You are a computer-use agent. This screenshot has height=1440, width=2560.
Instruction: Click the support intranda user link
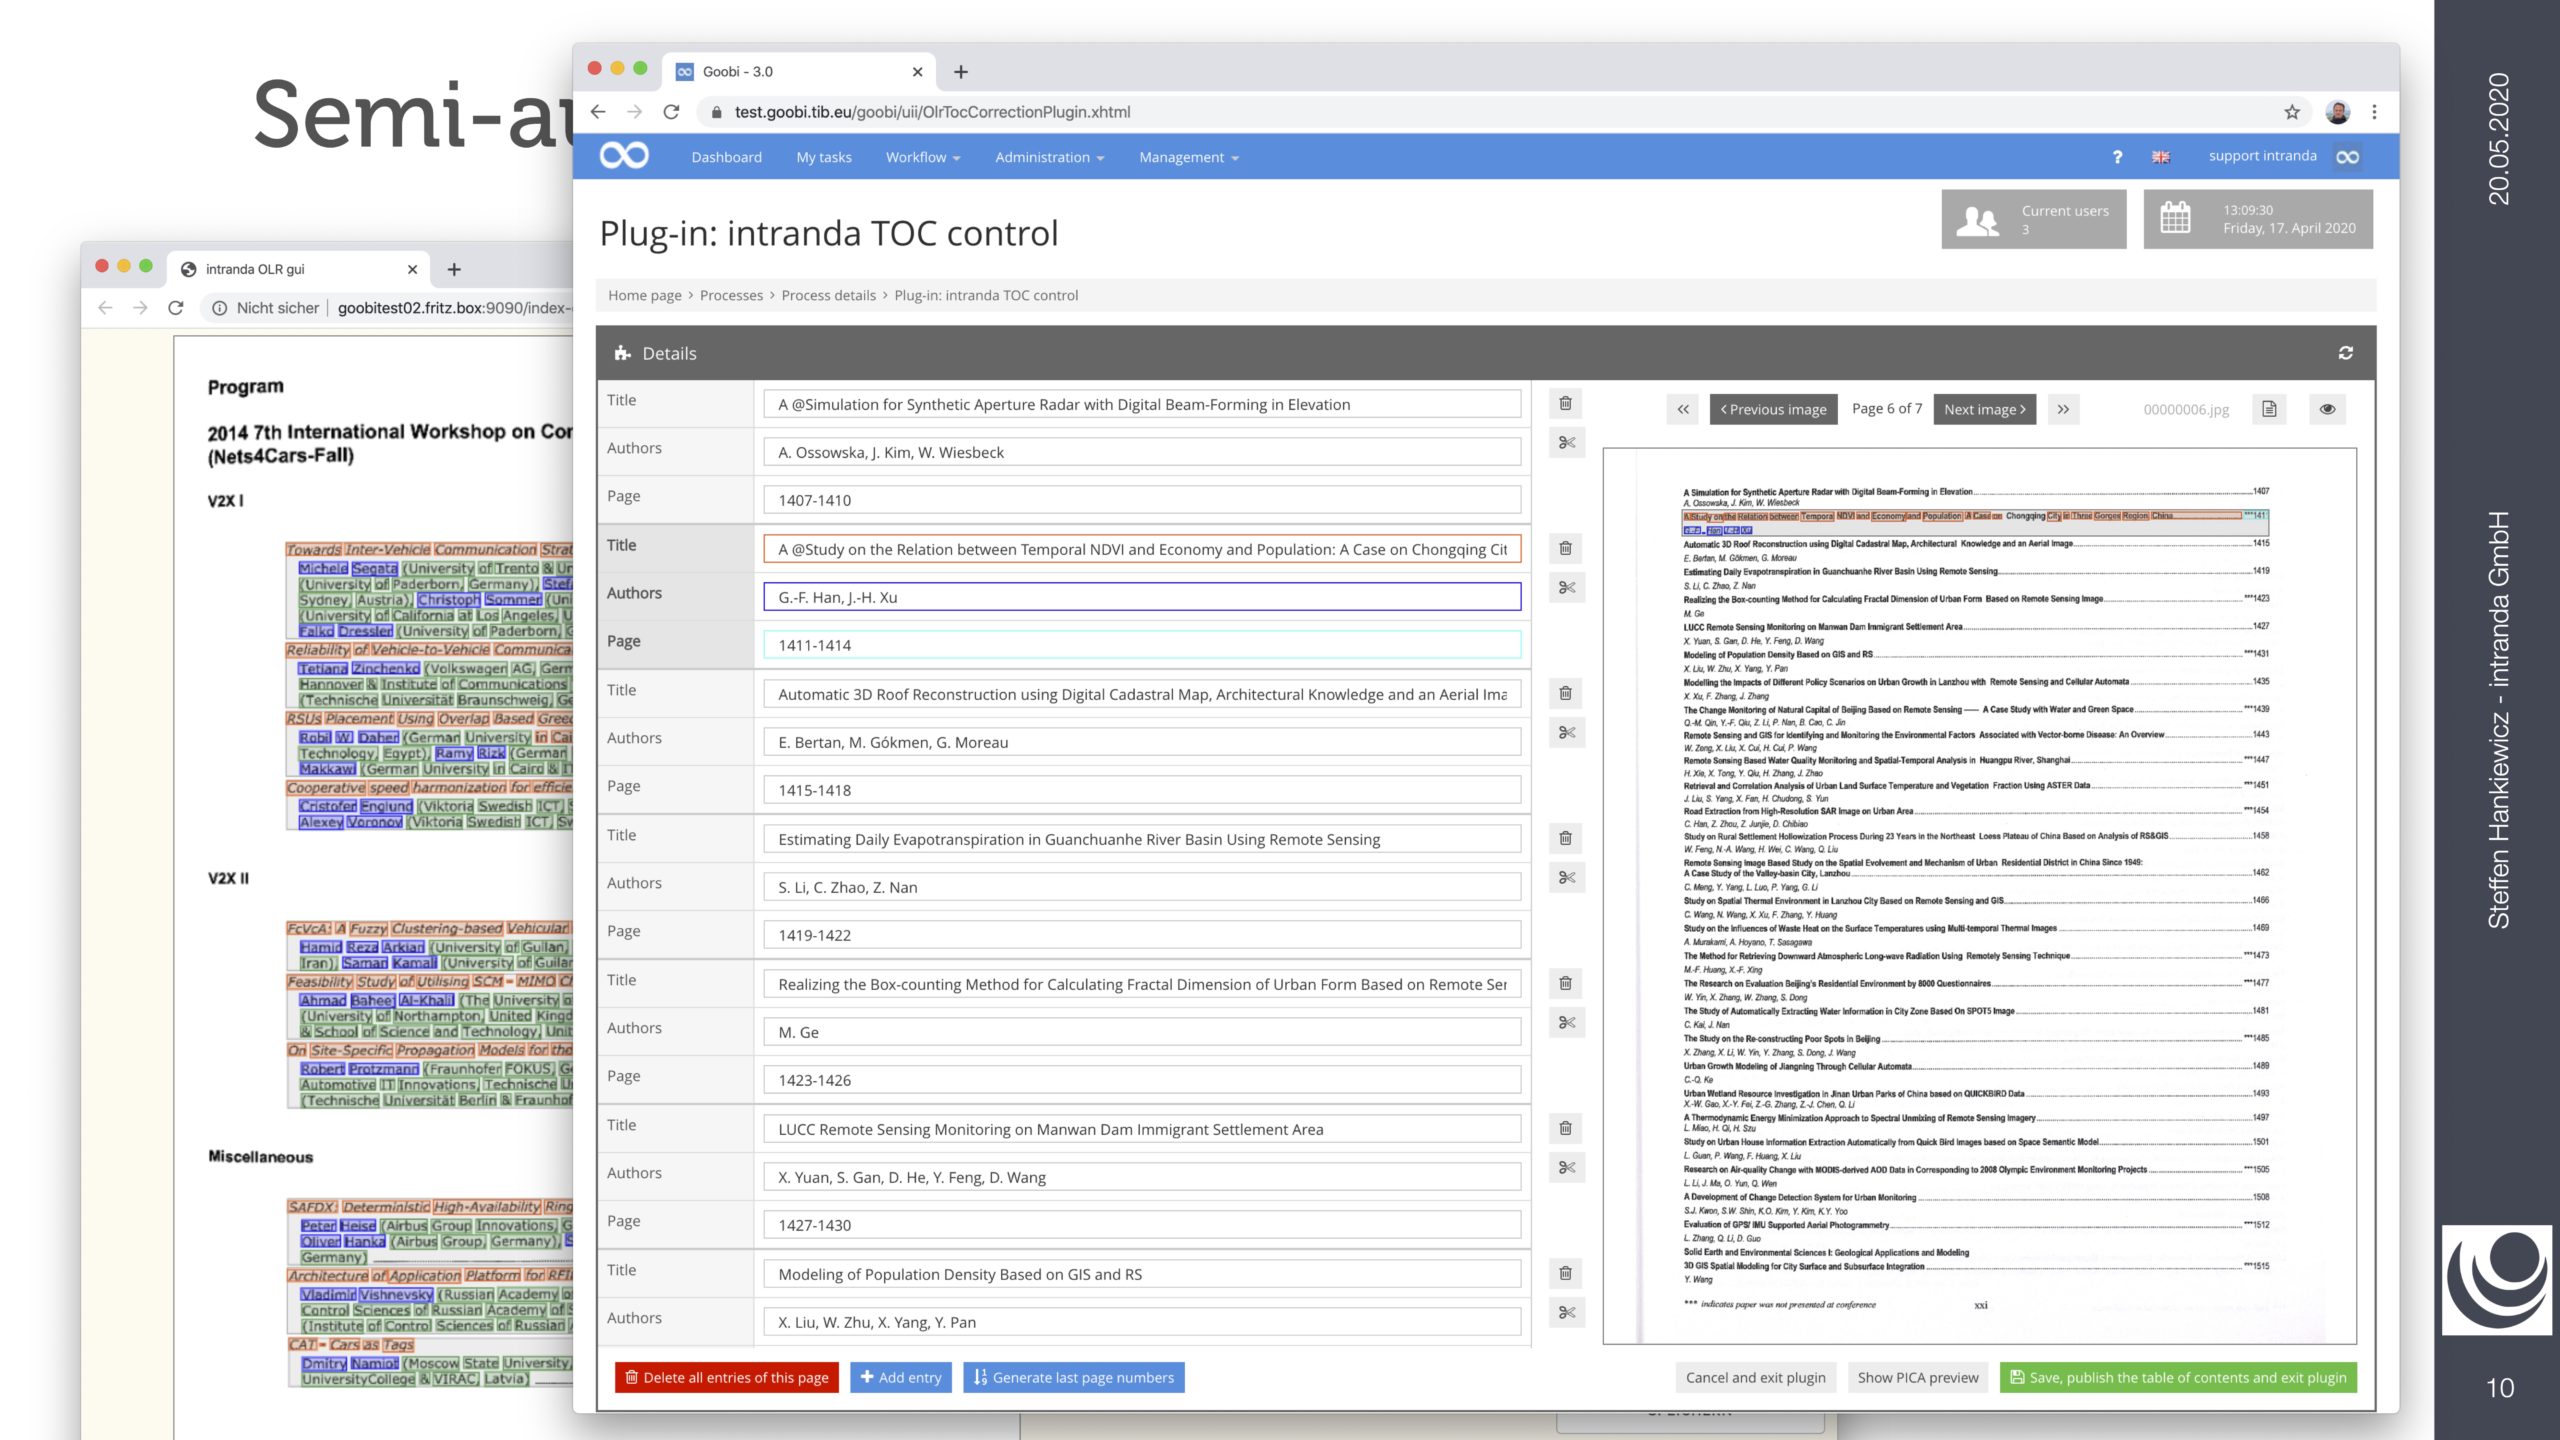point(2262,156)
